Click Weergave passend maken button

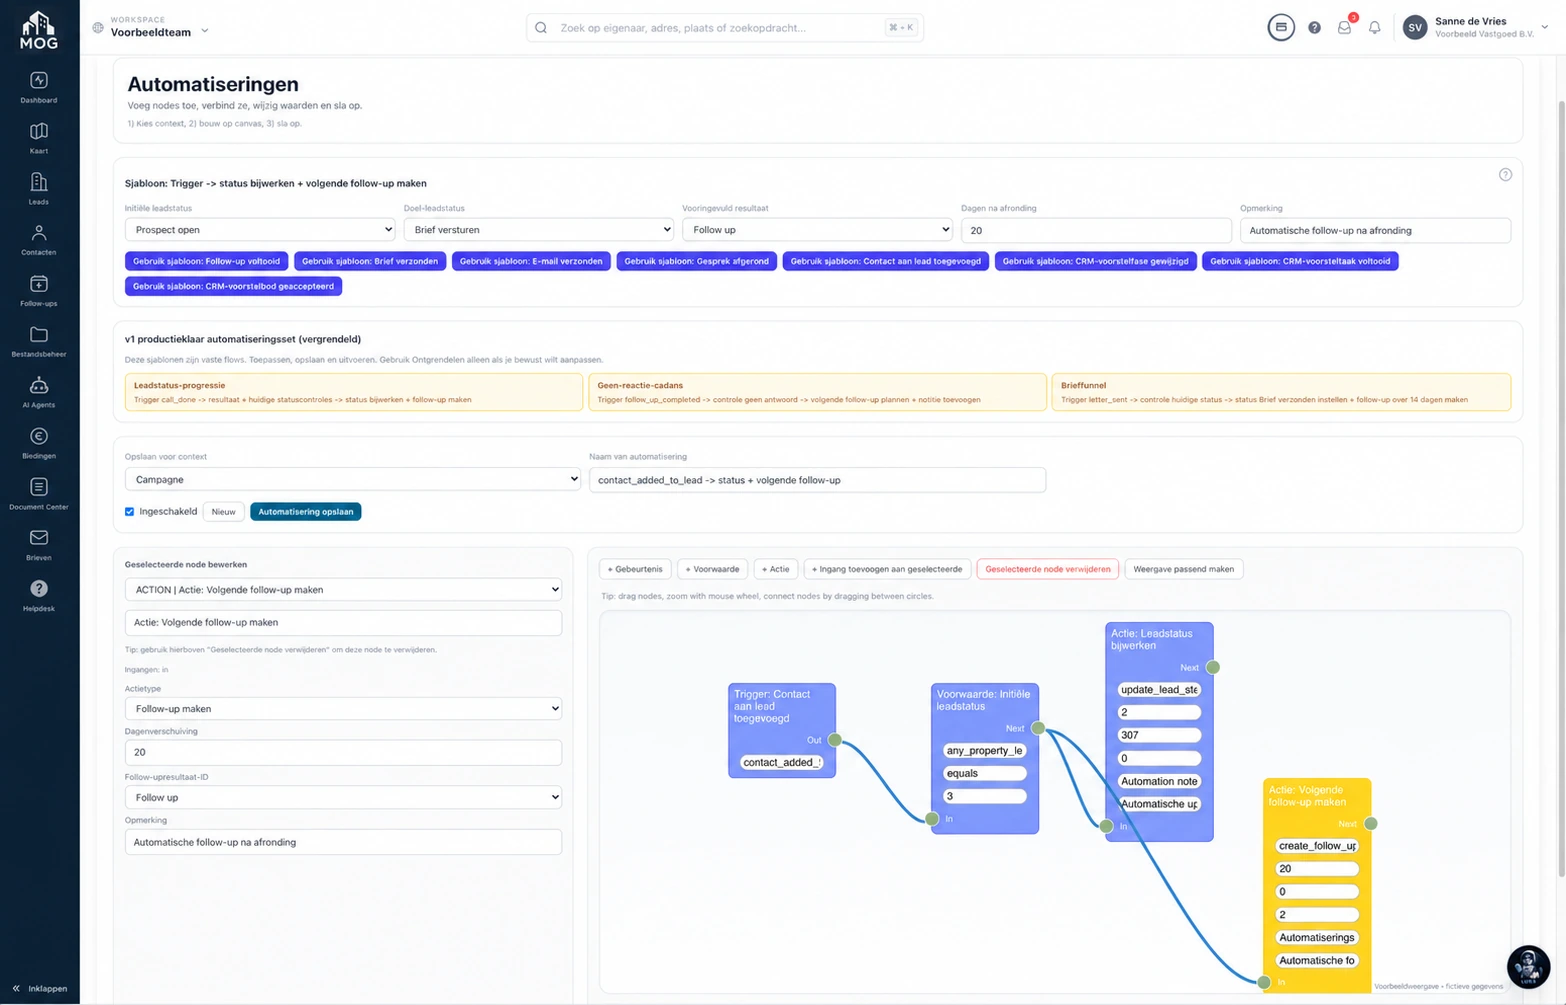pyautogui.click(x=1183, y=569)
